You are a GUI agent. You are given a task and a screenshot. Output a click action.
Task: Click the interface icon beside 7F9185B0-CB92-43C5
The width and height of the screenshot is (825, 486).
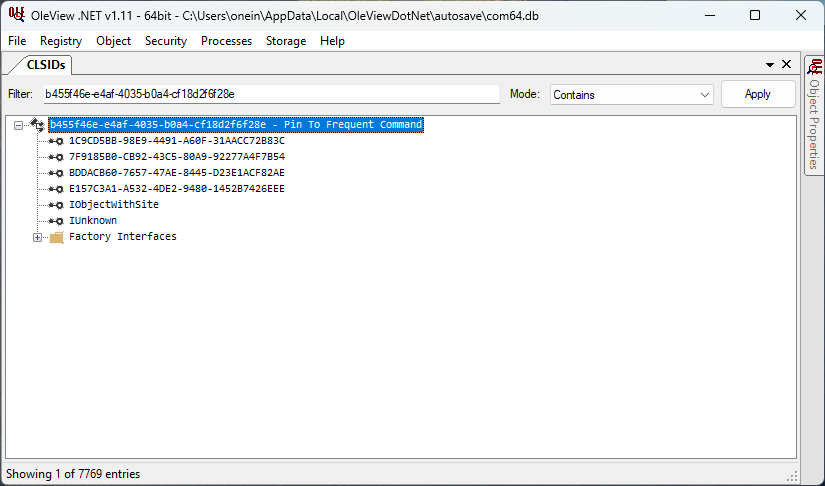coord(56,157)
